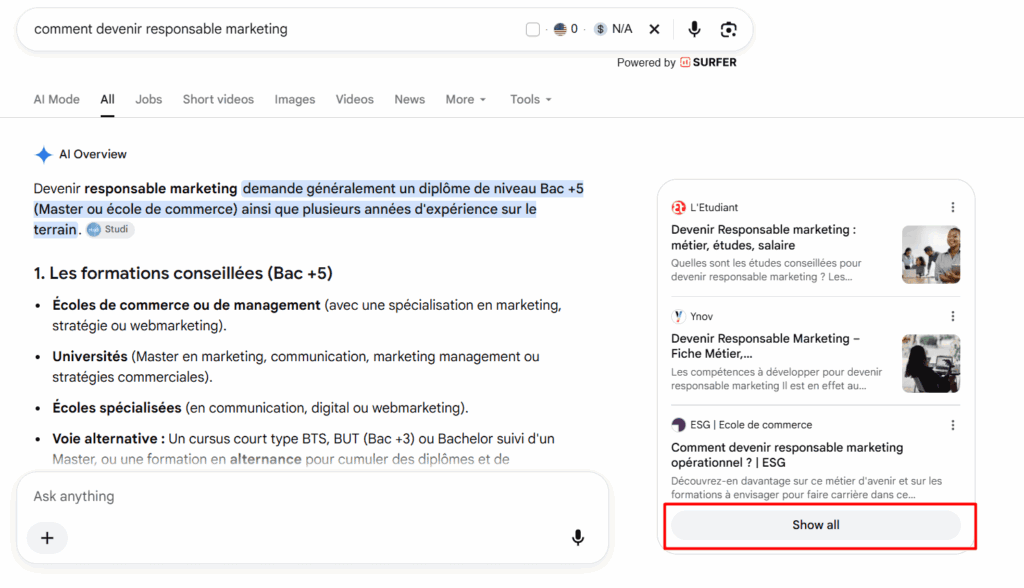Click the ESG Ecole de commerce favicon

tap(679, 425)
